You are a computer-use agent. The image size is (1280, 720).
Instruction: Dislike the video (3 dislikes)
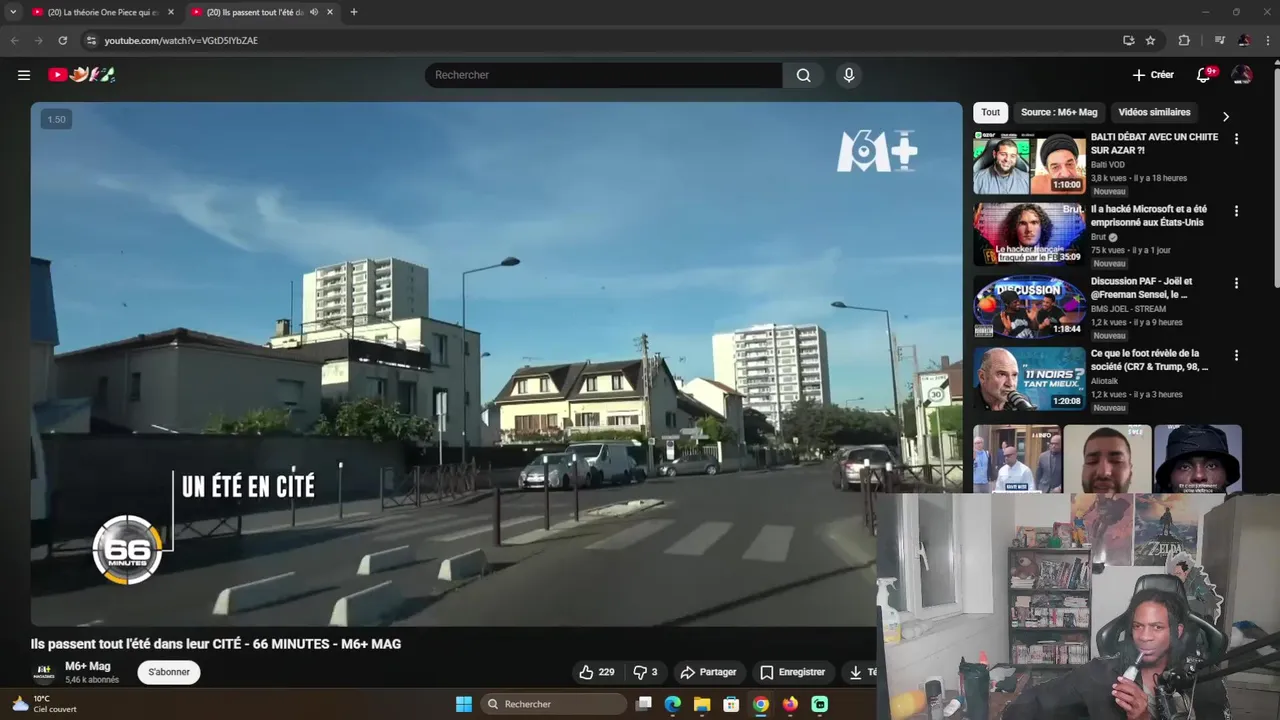tap(646, 672)
